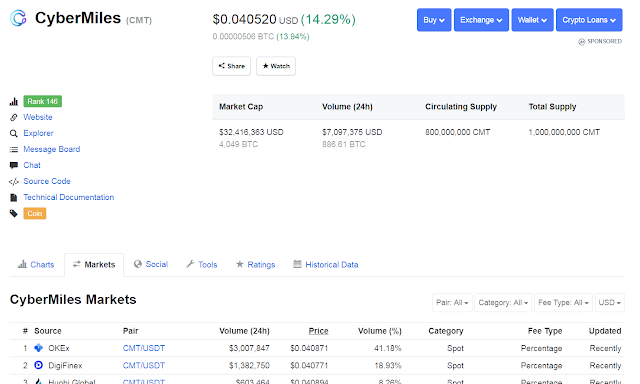Open the Source Code link
640x384 pixels.
coord(47,181)
